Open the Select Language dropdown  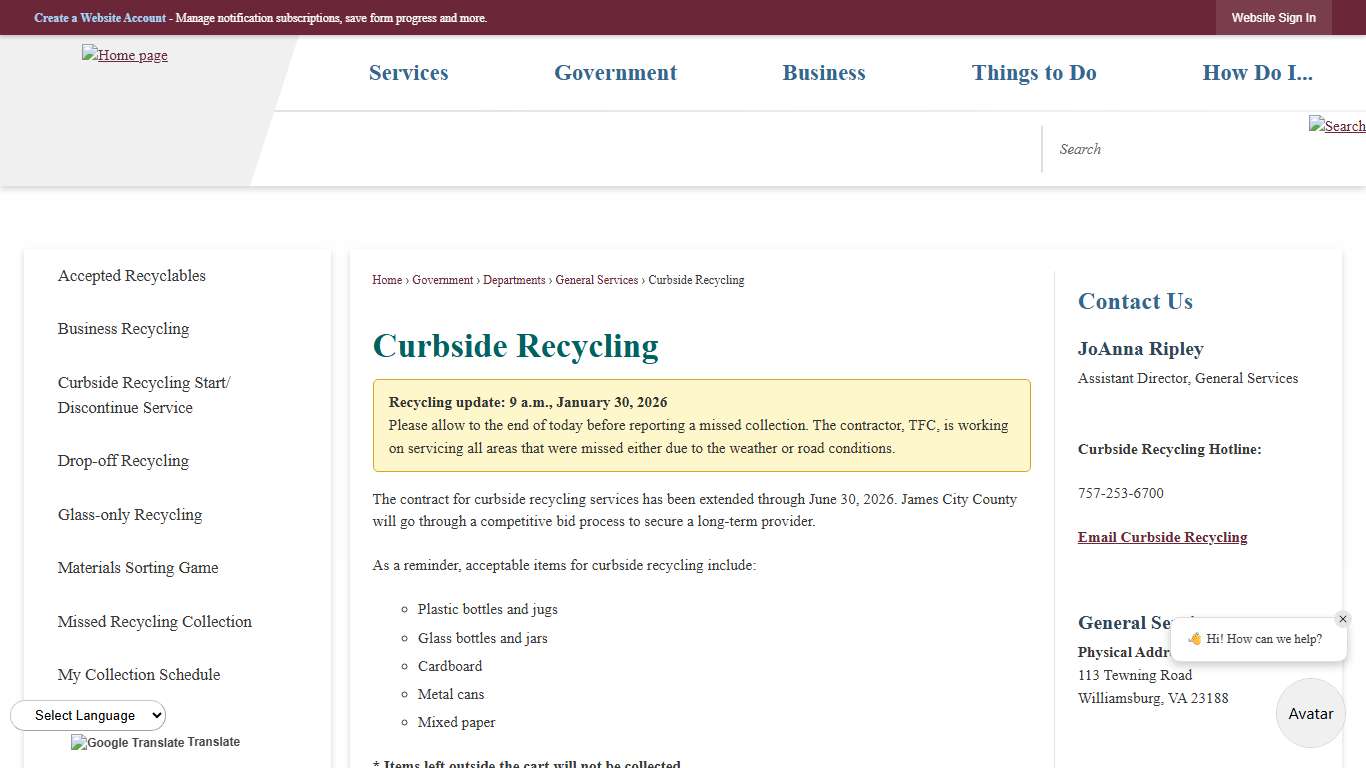pyautogui.click(x=88, y=715)
